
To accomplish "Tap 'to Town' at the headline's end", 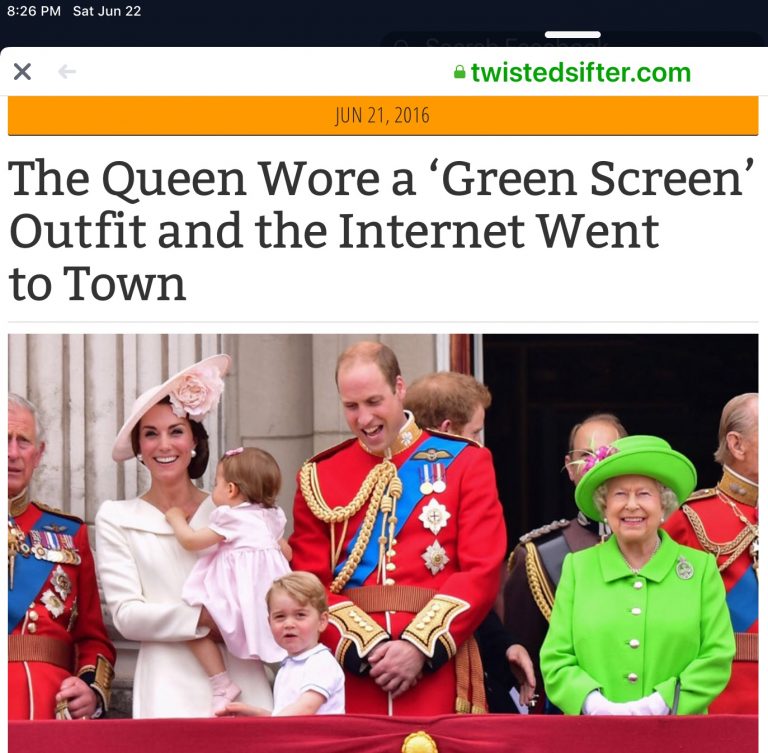I will (97, 283).
